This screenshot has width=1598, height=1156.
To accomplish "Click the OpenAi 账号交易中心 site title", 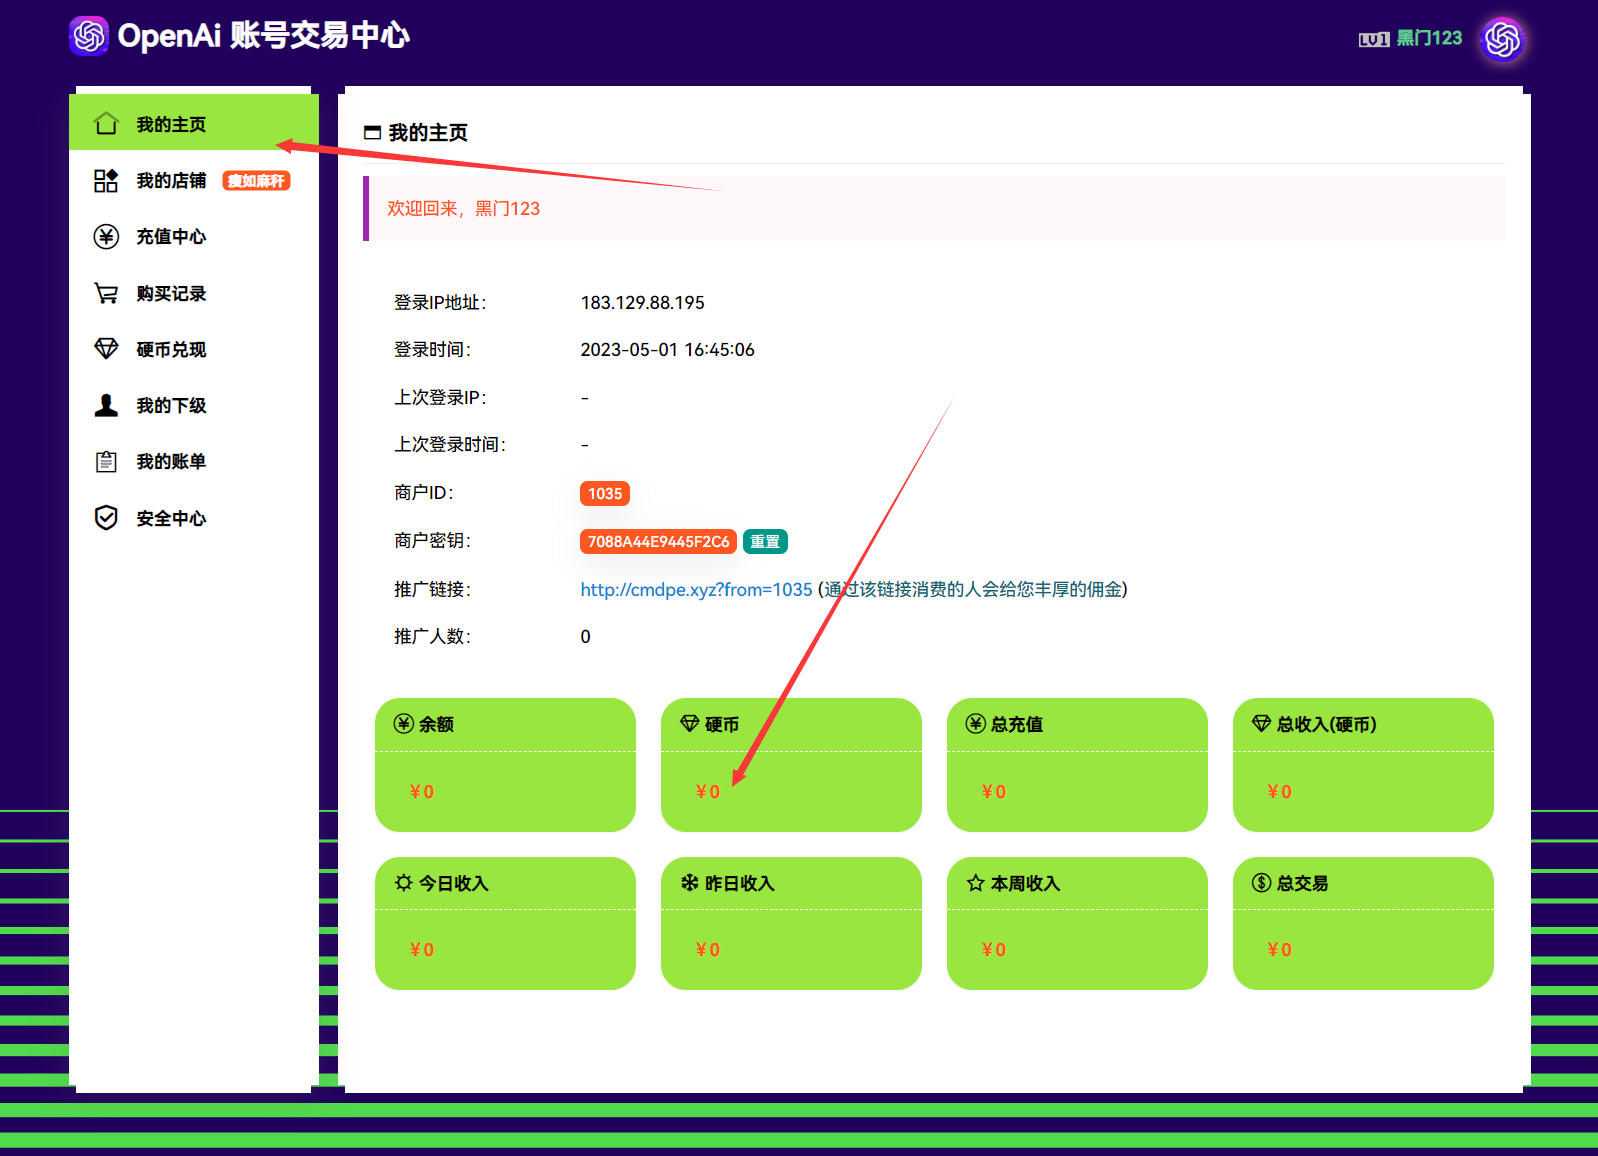I will [x=263, y=35].
